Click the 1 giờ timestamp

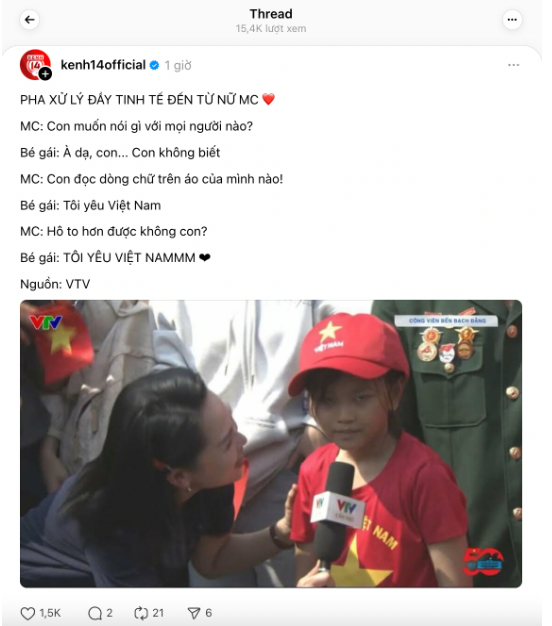[x=178, y=65]
